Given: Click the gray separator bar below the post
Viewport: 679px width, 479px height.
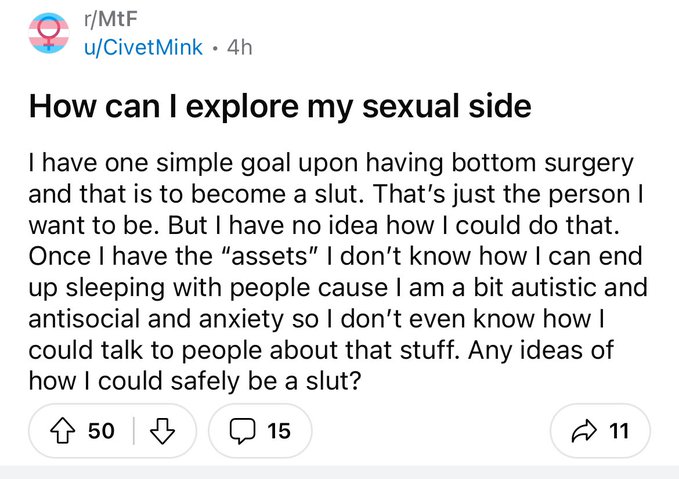Looking at the screenshot, I should (339, 471).
